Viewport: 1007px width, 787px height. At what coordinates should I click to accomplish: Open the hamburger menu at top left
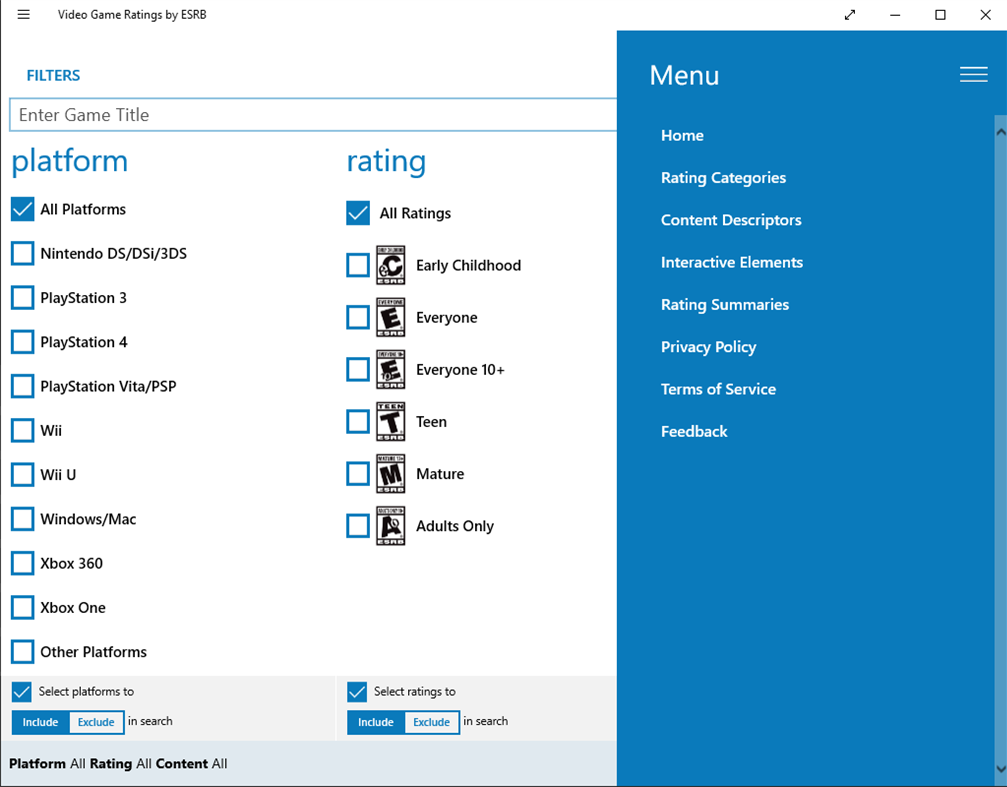click(x=23, y=15)
